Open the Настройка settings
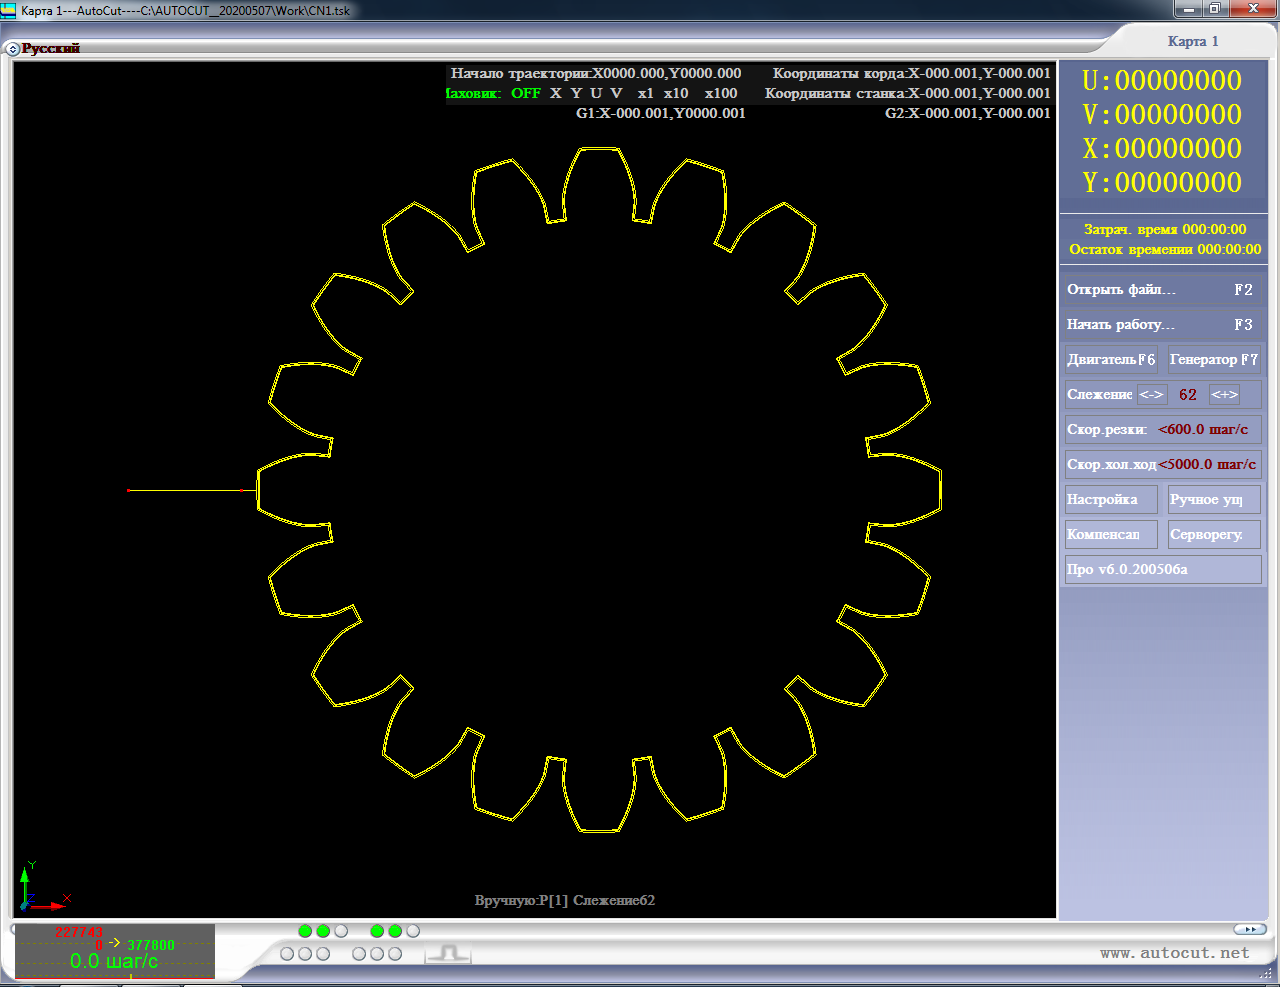Viewport: 1280px width, 987px height. 1111,500
